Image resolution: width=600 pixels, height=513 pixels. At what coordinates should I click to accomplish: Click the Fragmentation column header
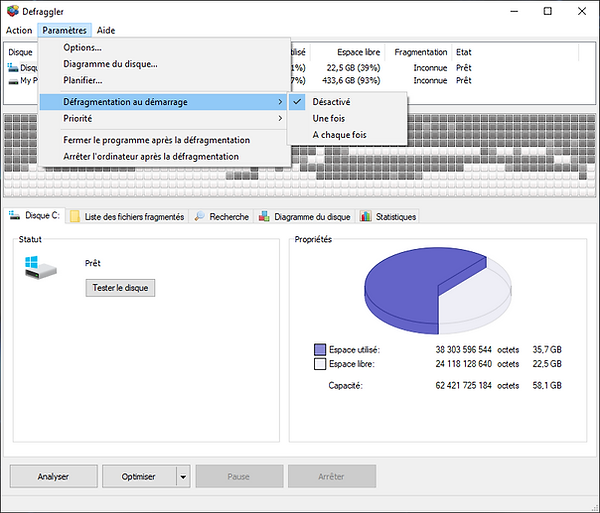421,52
